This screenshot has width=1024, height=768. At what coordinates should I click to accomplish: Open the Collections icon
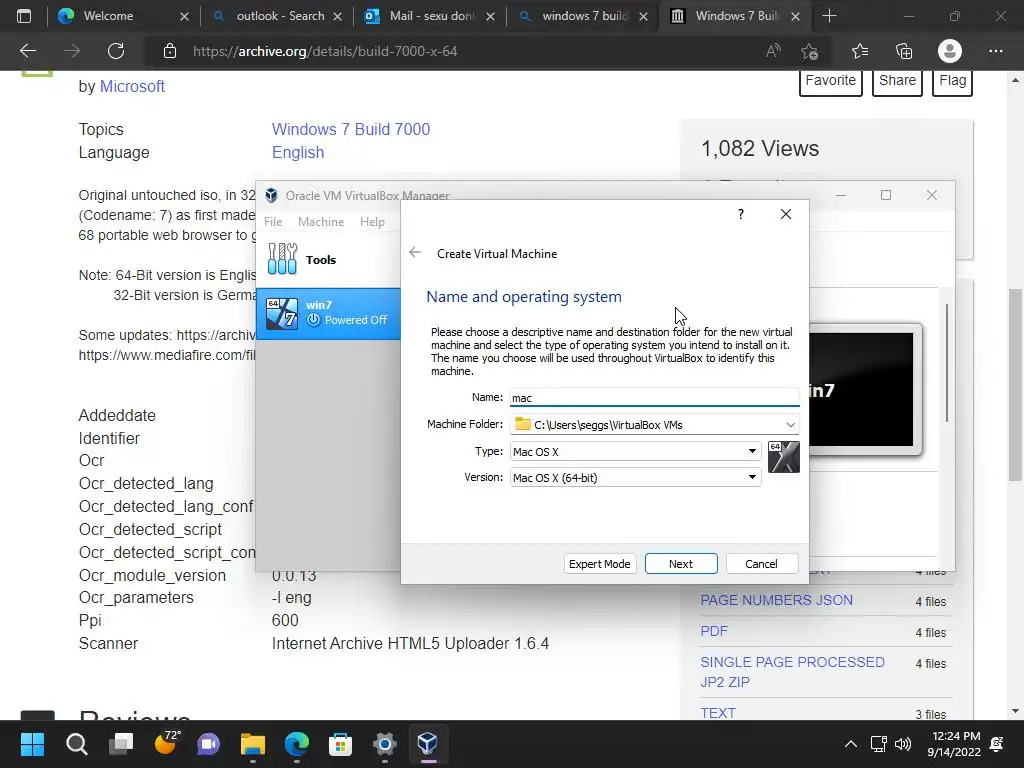[x=904, y=51]
